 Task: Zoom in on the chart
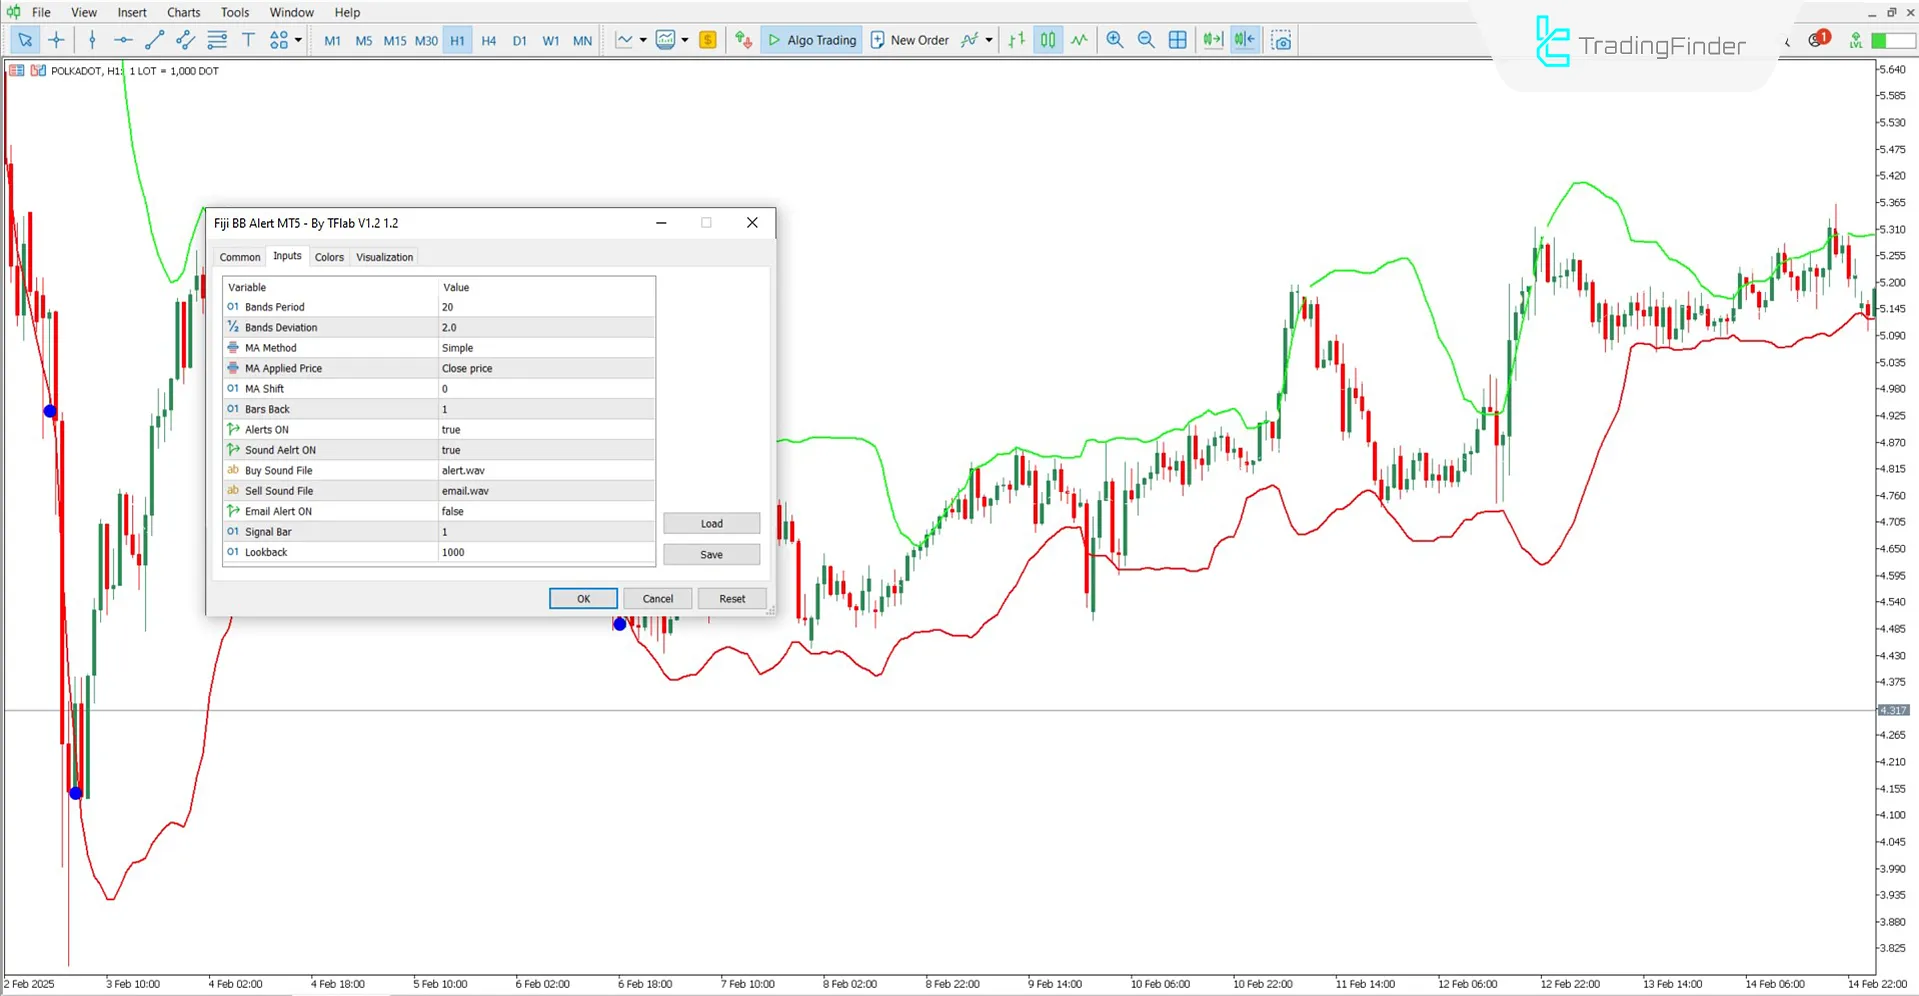(x=1114, y=40)
